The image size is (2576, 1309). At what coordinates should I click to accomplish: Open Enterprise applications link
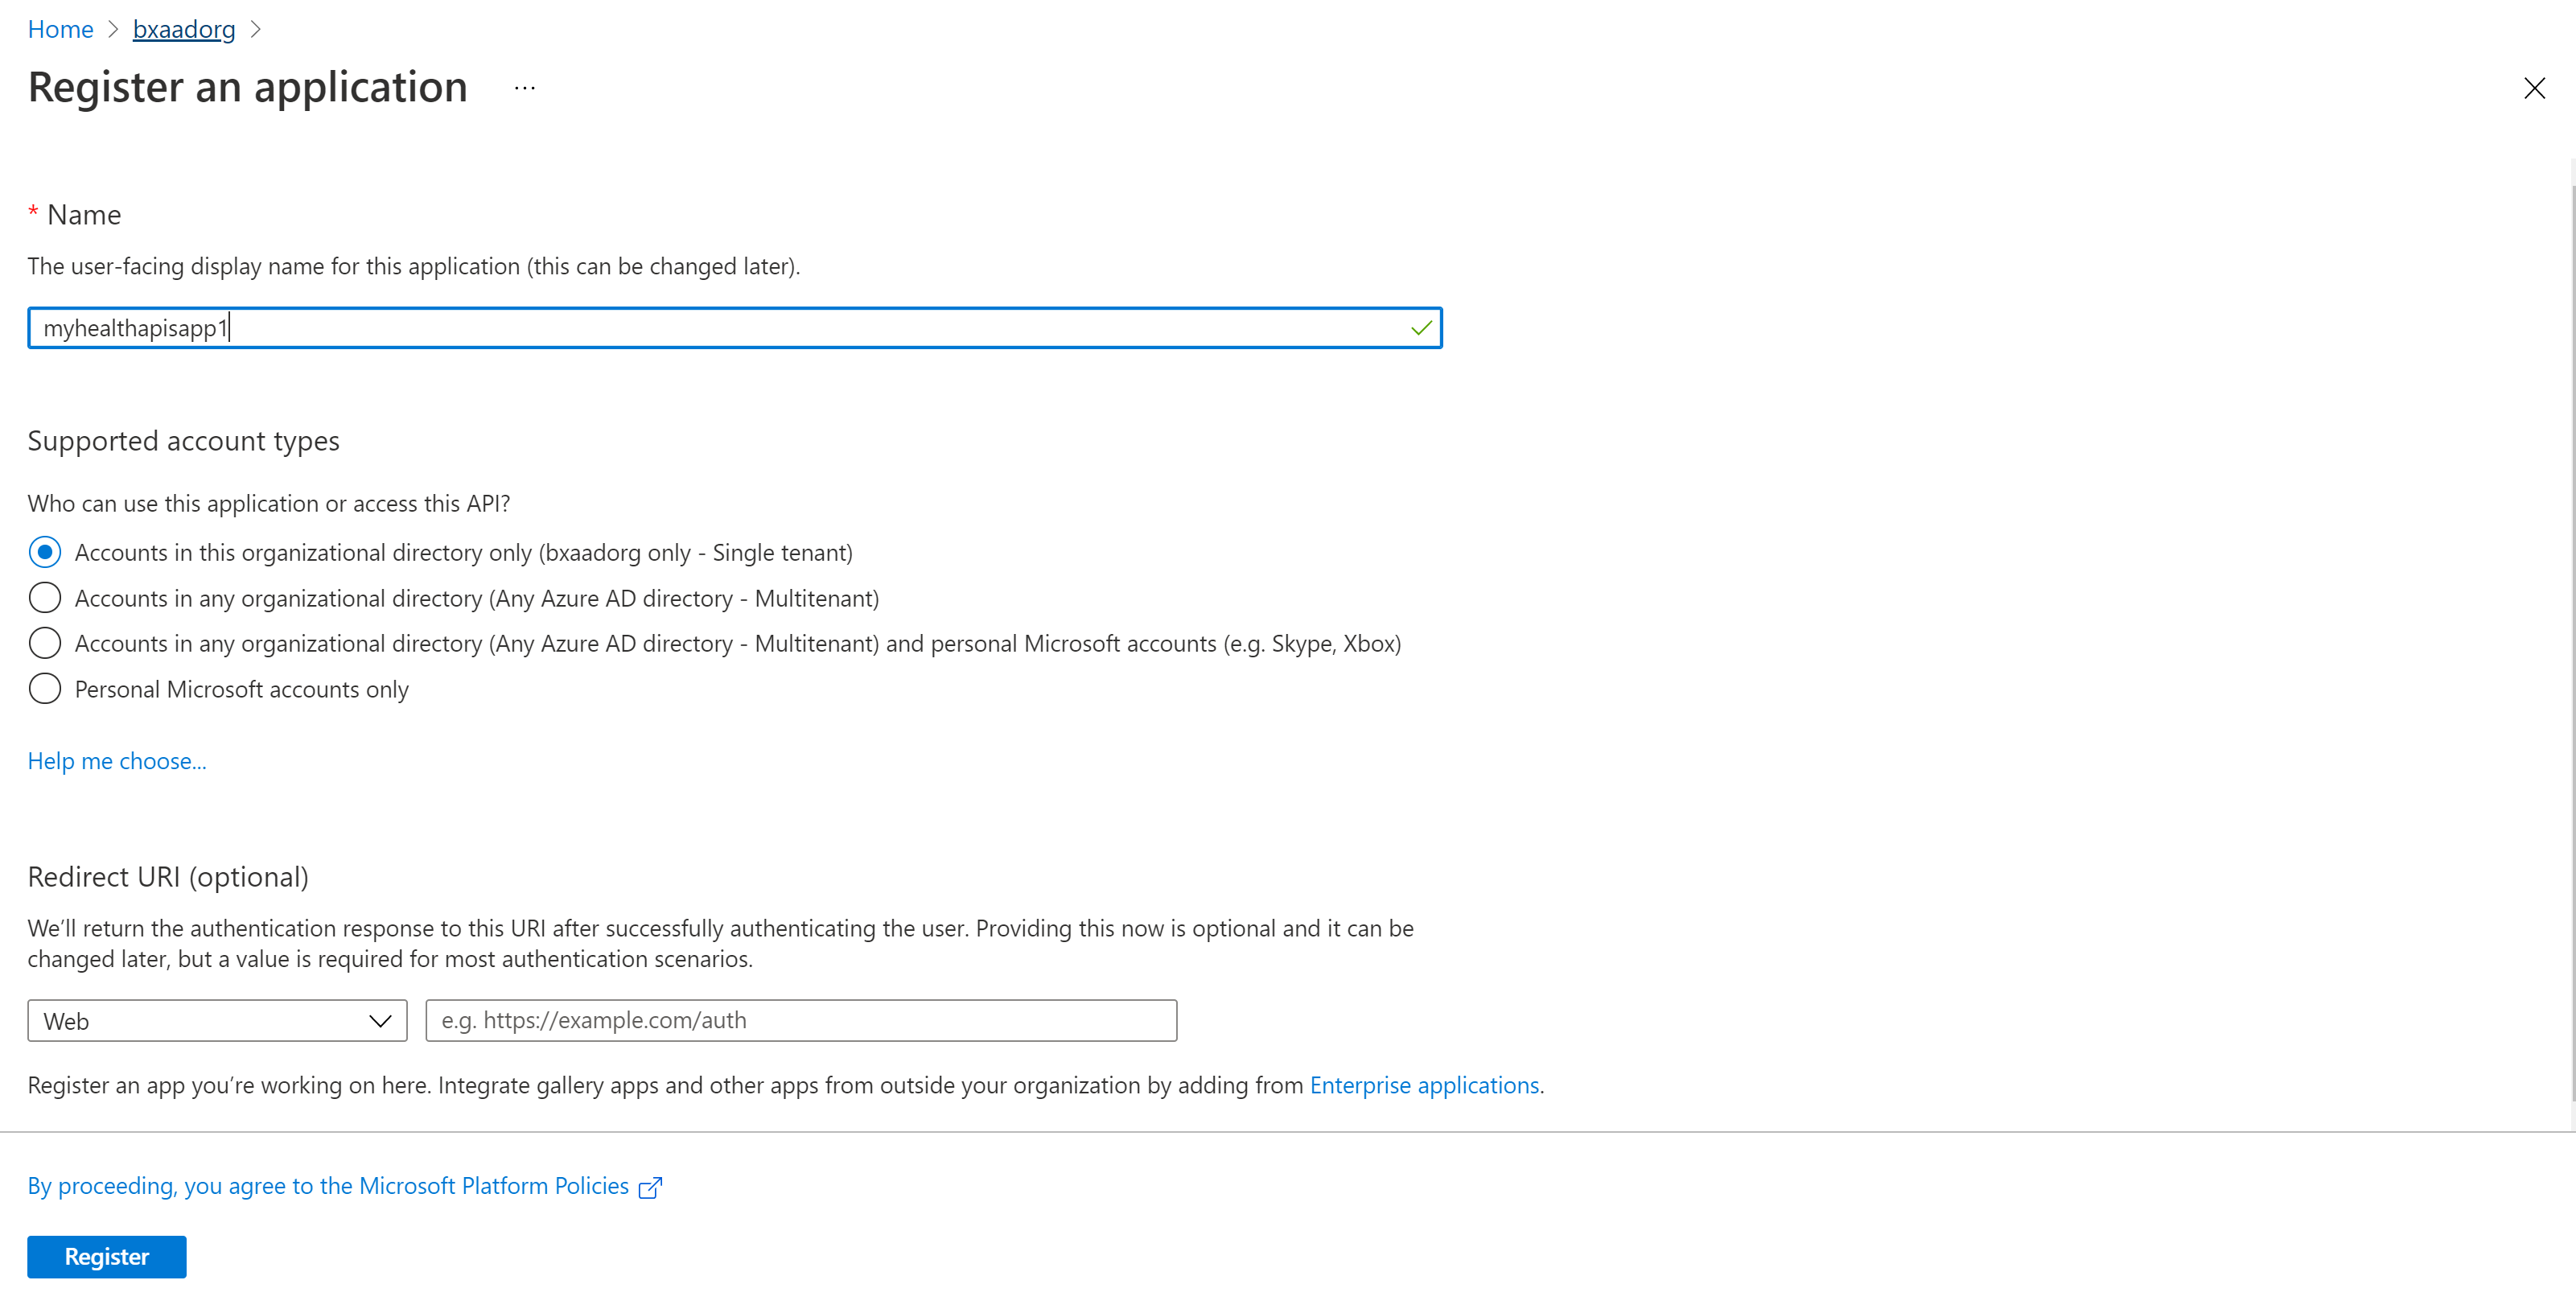[1424, 1085]
